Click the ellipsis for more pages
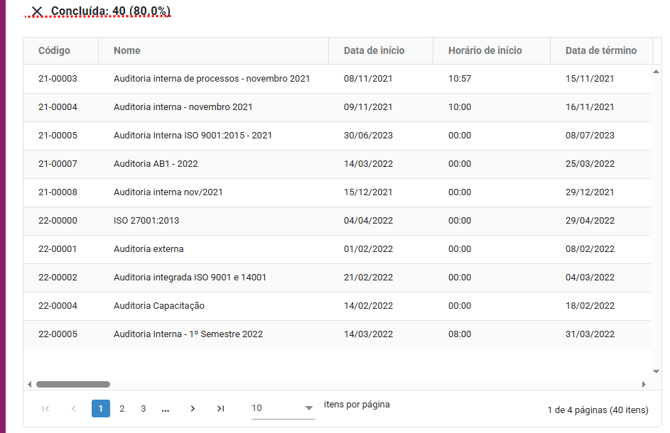The width and height of the screenshot is (670, 433). tap(165, 408)
